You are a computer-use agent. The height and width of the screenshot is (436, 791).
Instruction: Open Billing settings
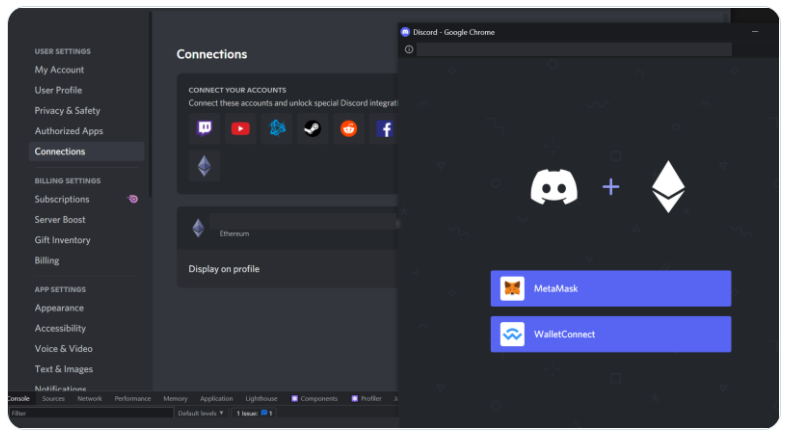[x=46, y=260]
